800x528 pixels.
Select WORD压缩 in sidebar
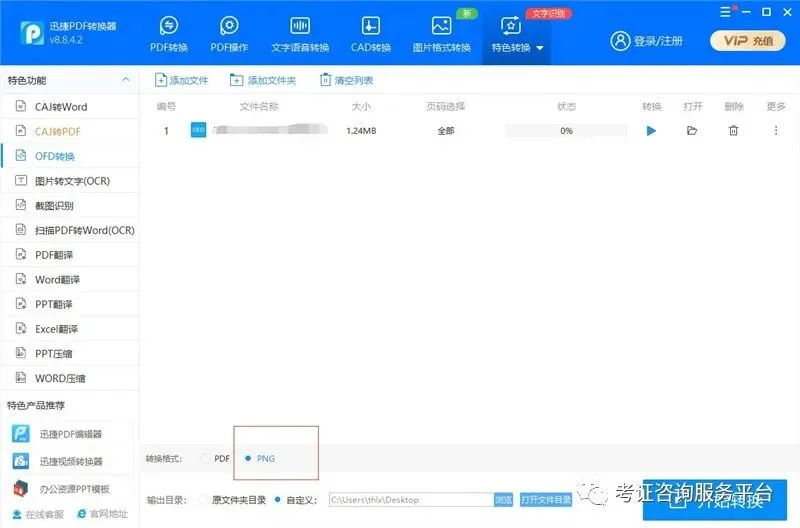(70, 378)
